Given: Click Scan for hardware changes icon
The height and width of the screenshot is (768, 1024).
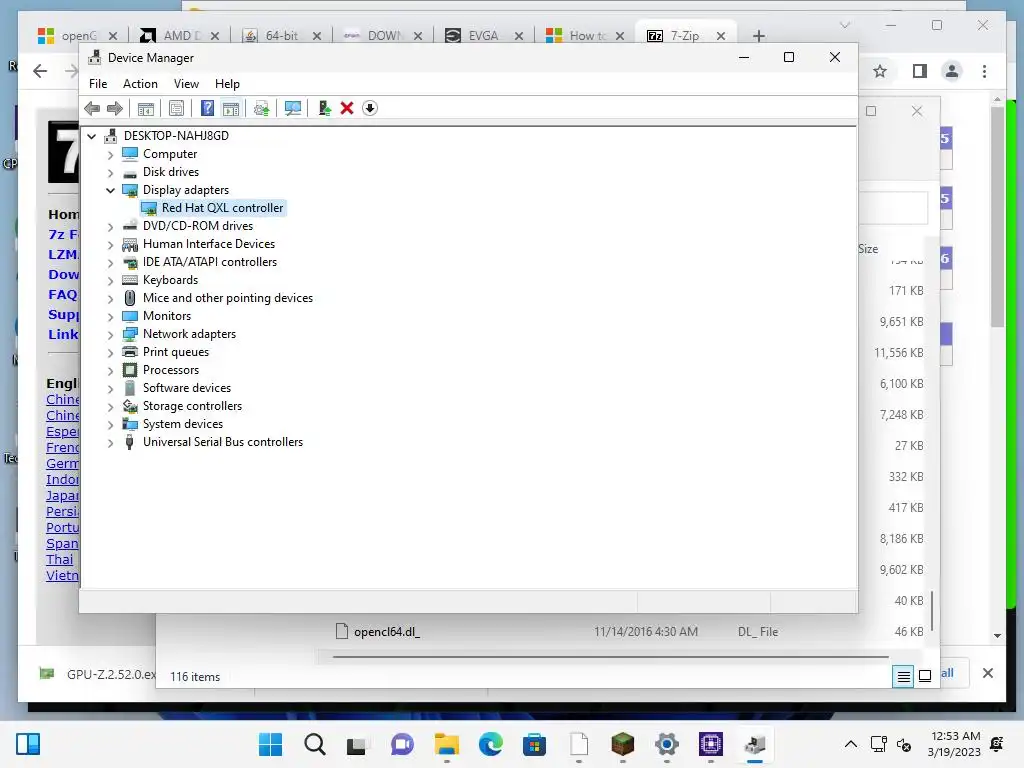Looking at the screenshot, I should pyautogui.click(x=293, y=108).
